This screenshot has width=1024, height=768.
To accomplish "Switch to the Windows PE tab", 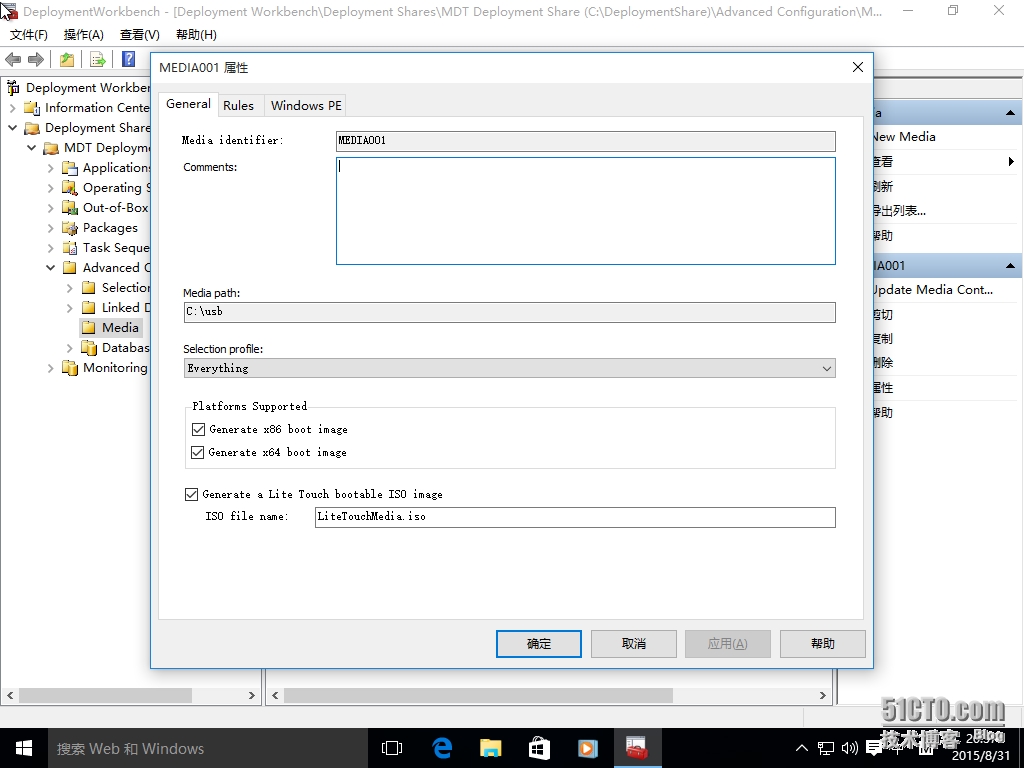I will (306, 105).
